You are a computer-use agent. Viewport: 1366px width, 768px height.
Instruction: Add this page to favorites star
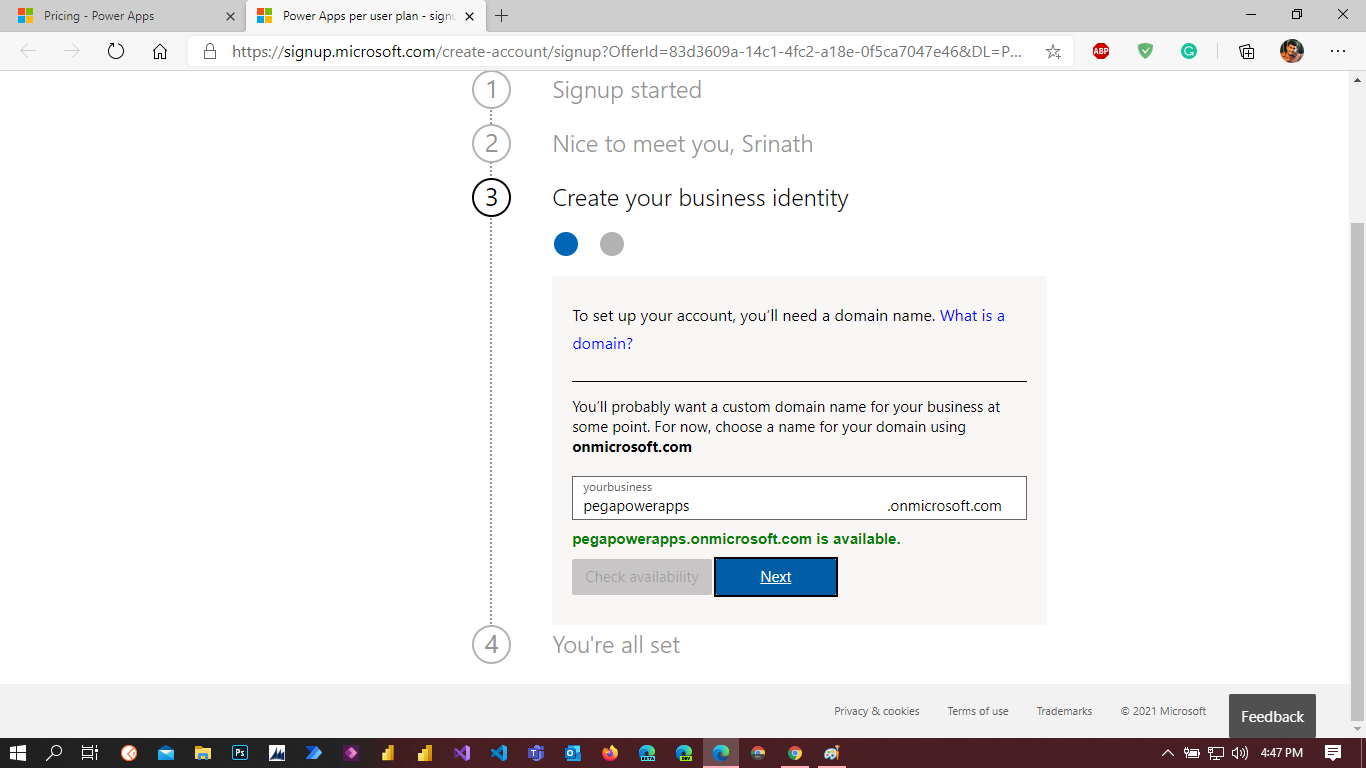coord(1053,52)
